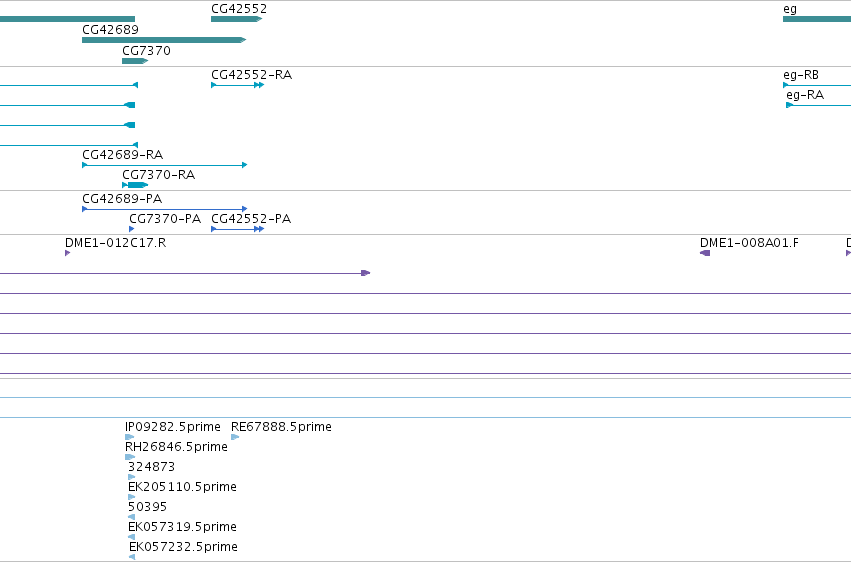The image size is (851, 562).
Task: Click the RH26846.5prime label
Action: pos(176,447)
